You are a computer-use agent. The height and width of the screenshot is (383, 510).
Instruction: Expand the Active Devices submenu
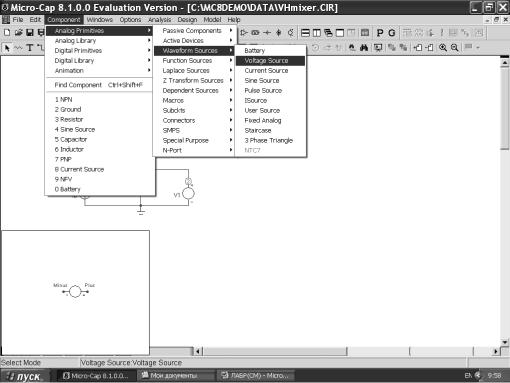pos(195,41)
